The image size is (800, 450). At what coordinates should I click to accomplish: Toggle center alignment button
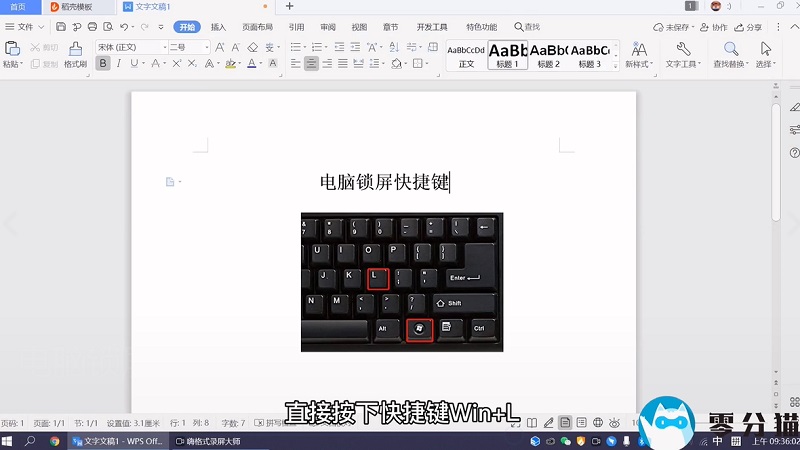point(312,64)
